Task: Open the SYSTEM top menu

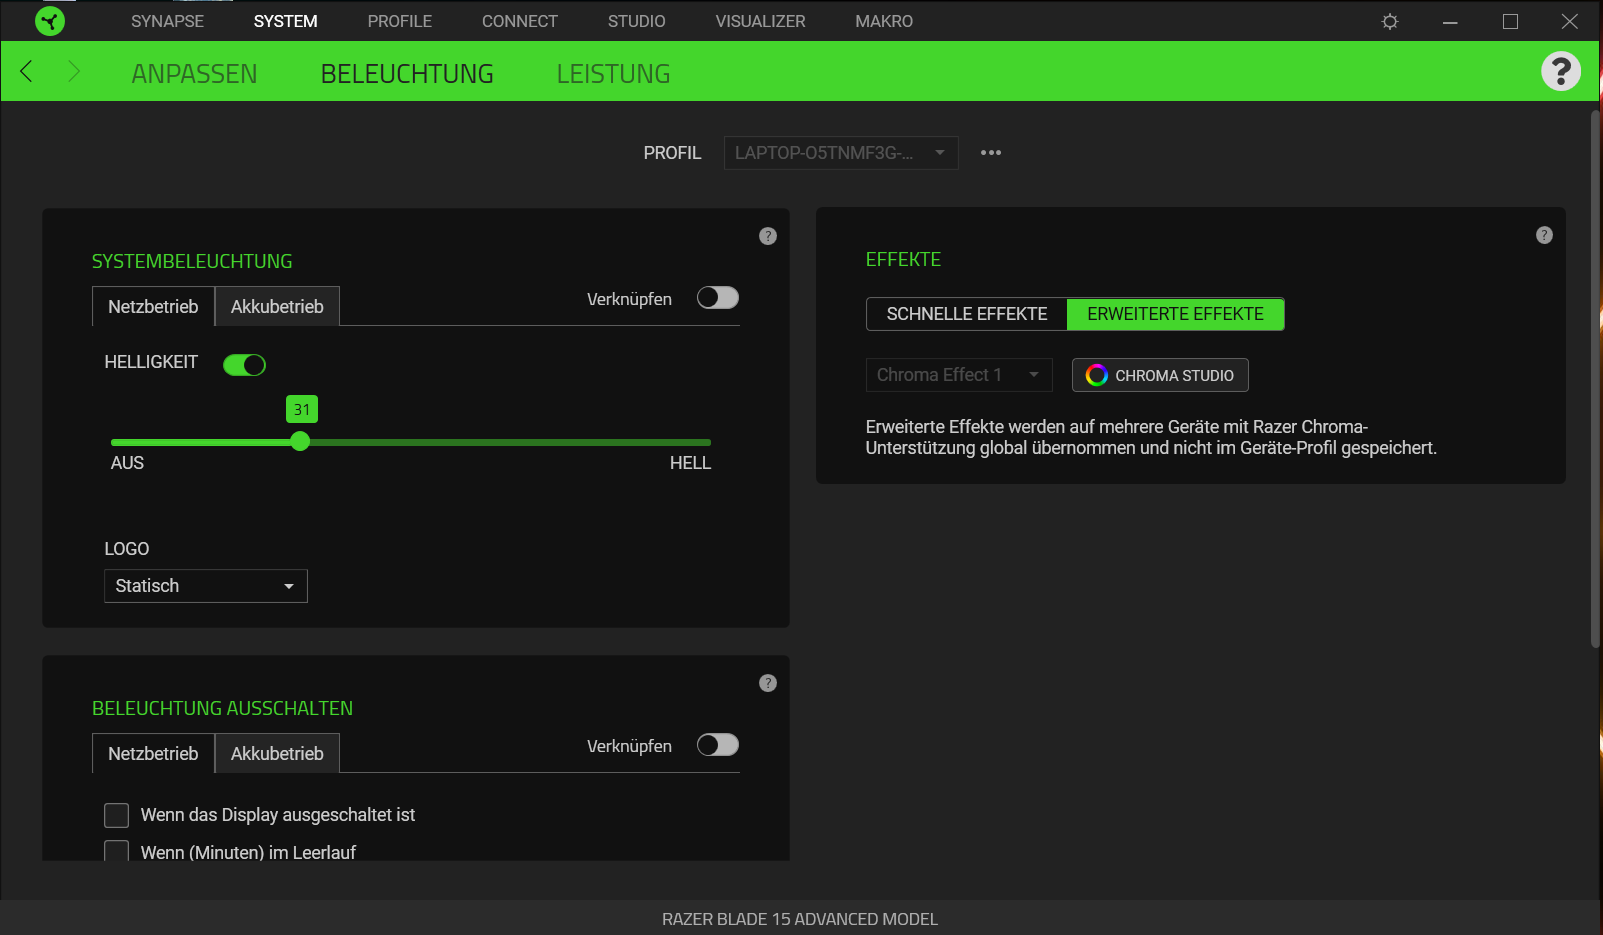Action: (285, 21)
